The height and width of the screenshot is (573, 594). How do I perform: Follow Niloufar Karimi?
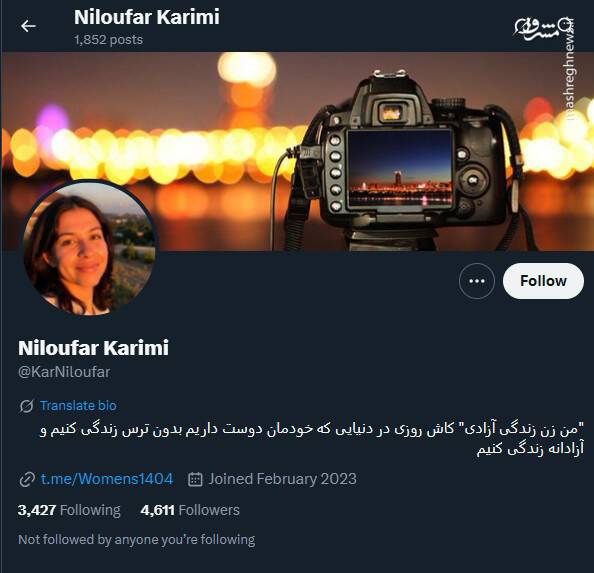click(x=543, y=281)
